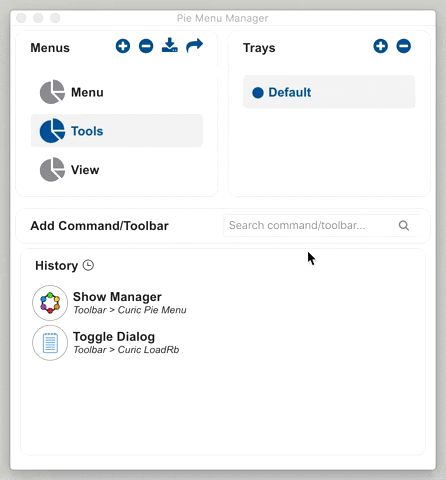Viewport: 446px width, 480px height.
Task: Click the Show Manager command icon
Action: coord(50,303)
